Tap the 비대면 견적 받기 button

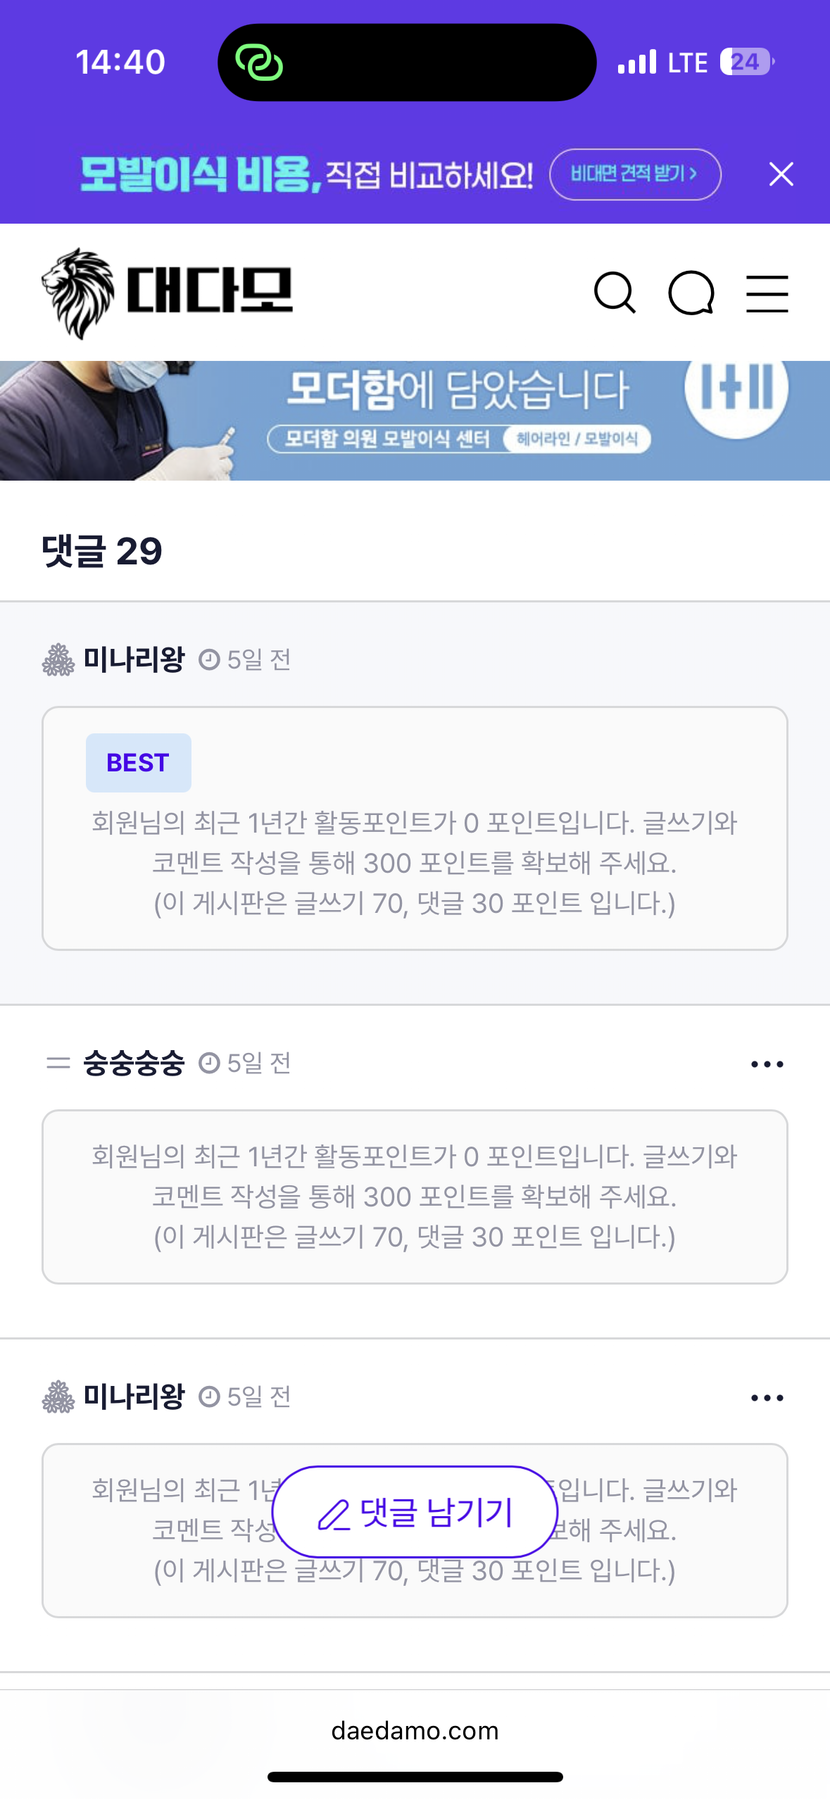point(635,174)
